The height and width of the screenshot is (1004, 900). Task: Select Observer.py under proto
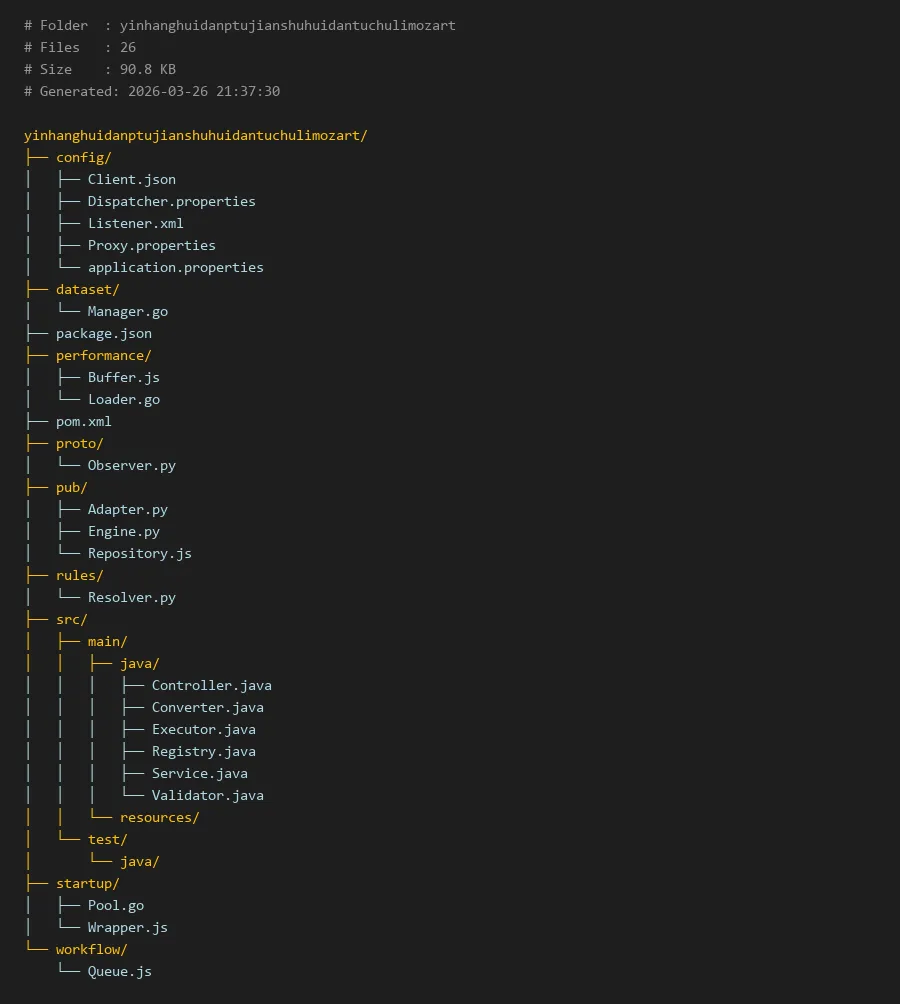131,465
